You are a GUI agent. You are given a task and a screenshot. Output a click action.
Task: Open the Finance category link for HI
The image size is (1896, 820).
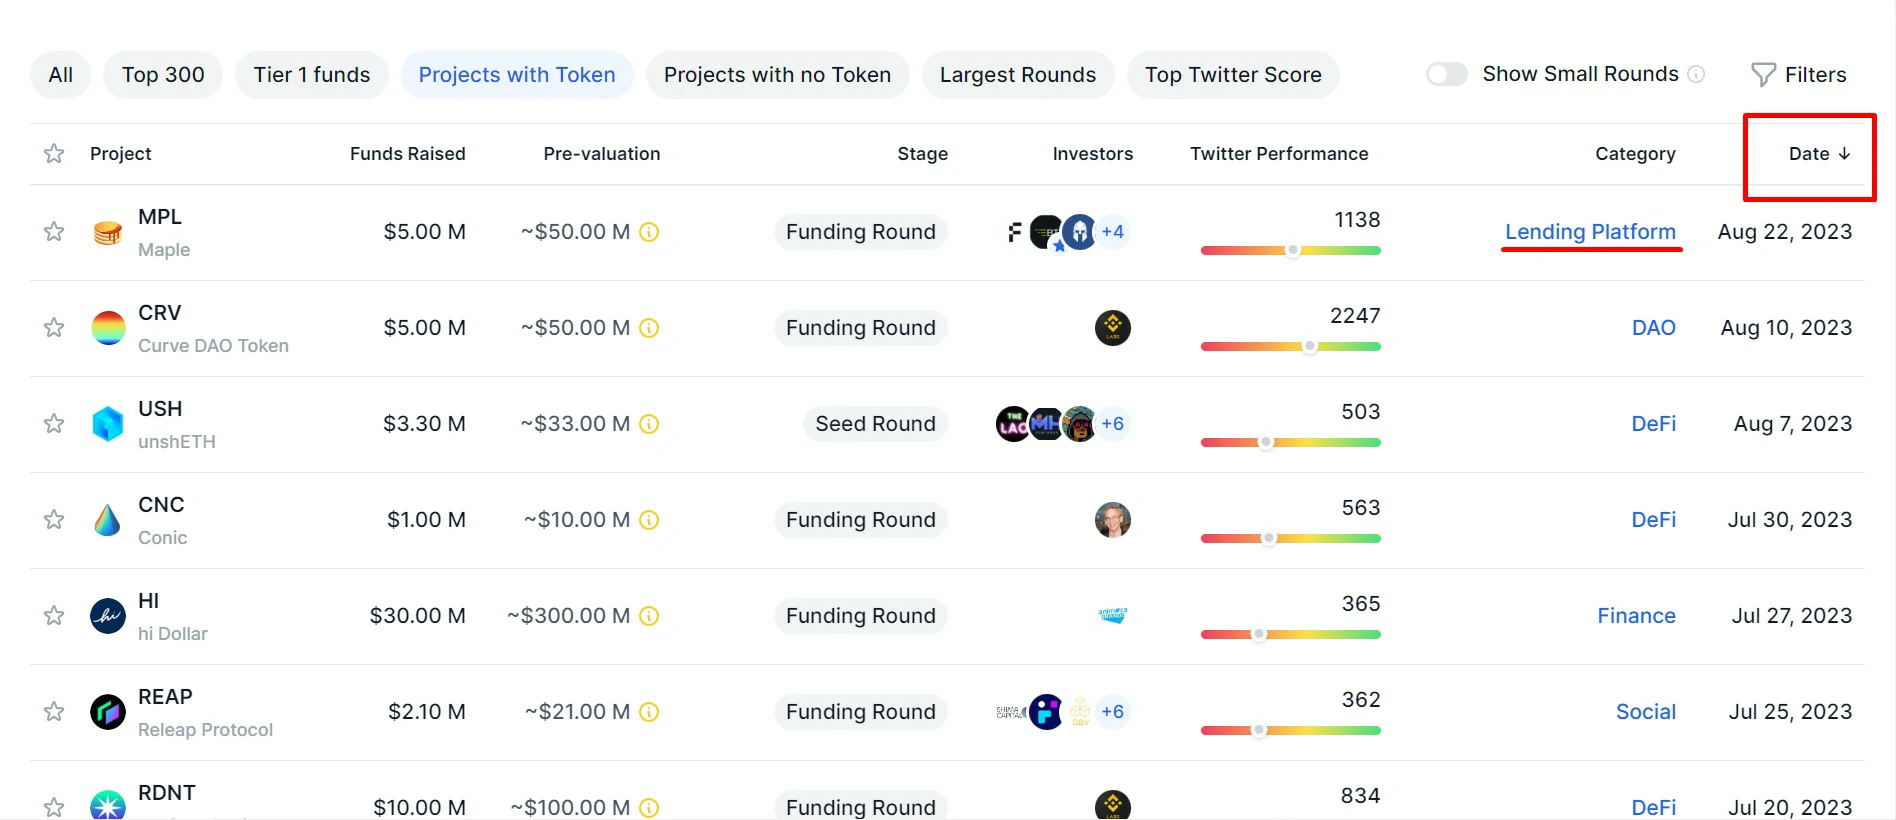point(1636,616)
